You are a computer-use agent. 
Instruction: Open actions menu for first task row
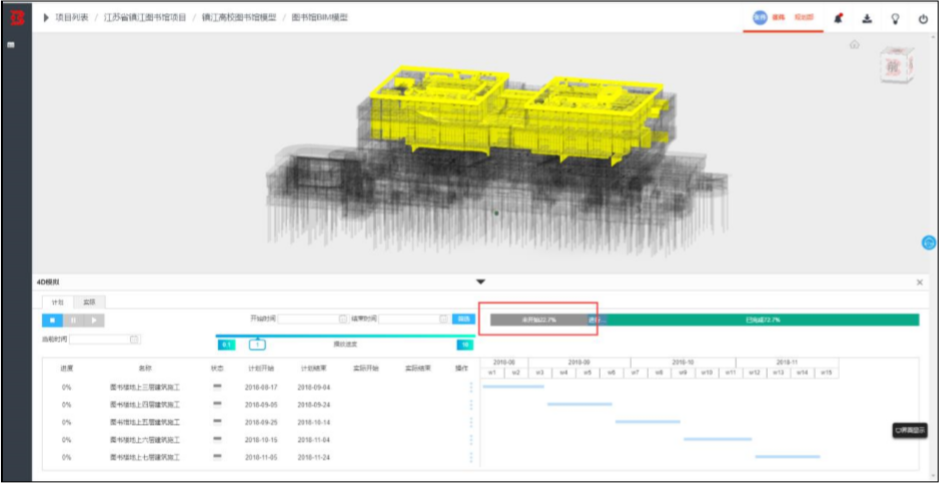471,387
